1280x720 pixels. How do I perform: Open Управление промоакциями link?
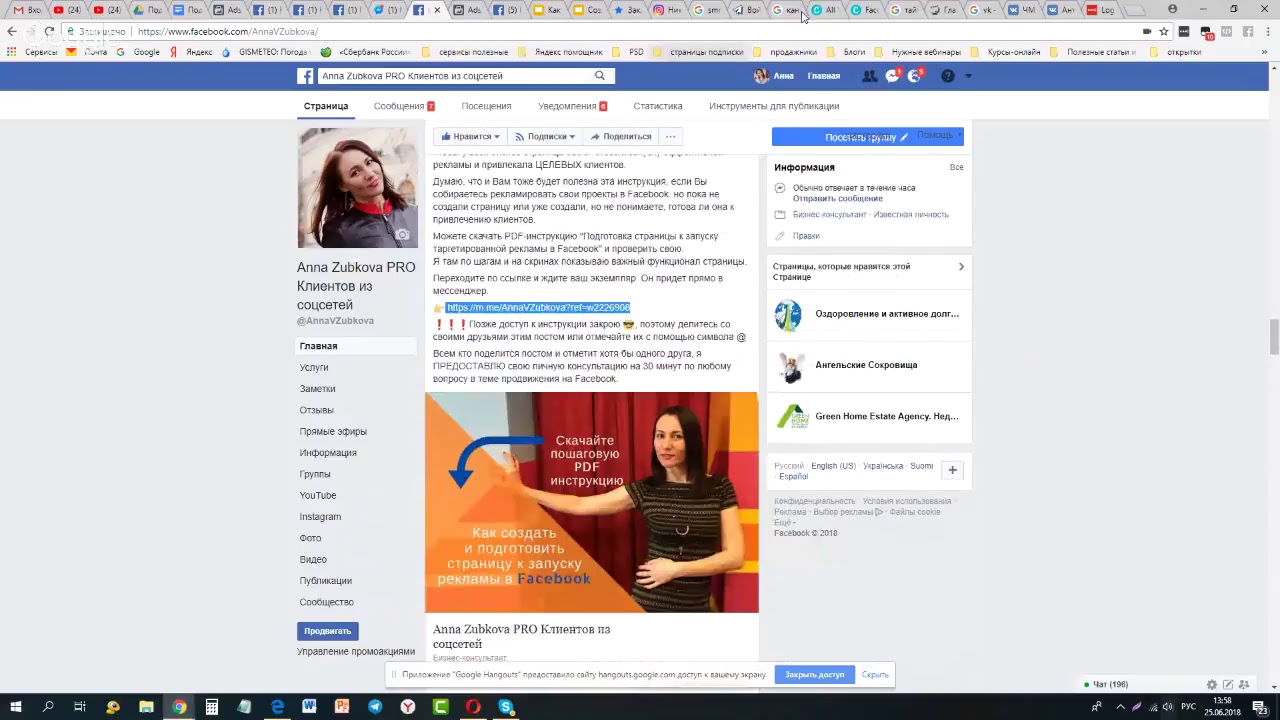356,651
